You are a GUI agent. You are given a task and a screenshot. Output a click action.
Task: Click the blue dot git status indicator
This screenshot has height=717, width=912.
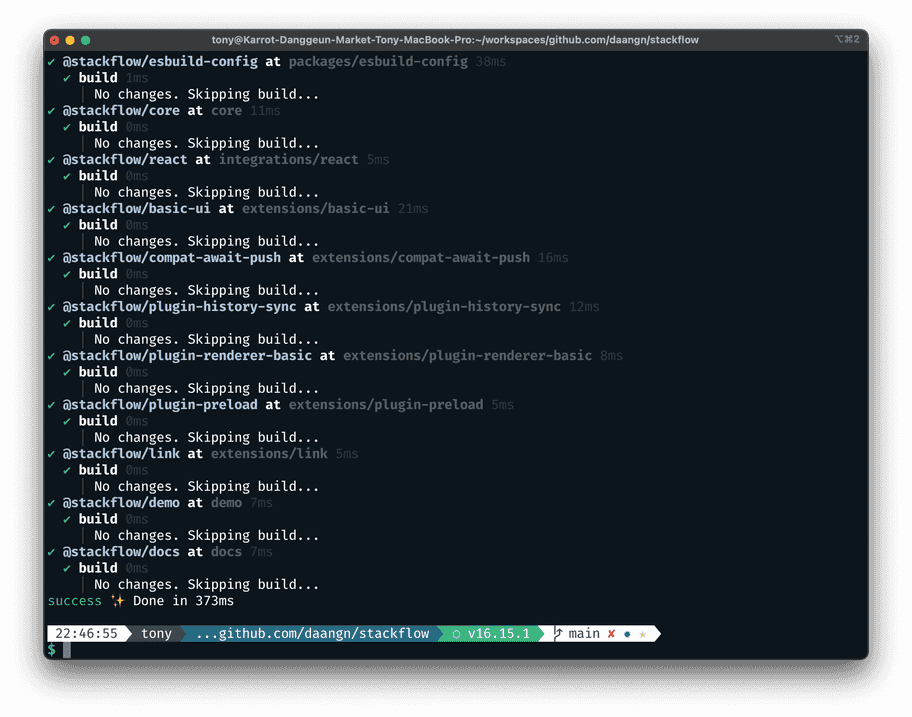click(x=627, y=634)
